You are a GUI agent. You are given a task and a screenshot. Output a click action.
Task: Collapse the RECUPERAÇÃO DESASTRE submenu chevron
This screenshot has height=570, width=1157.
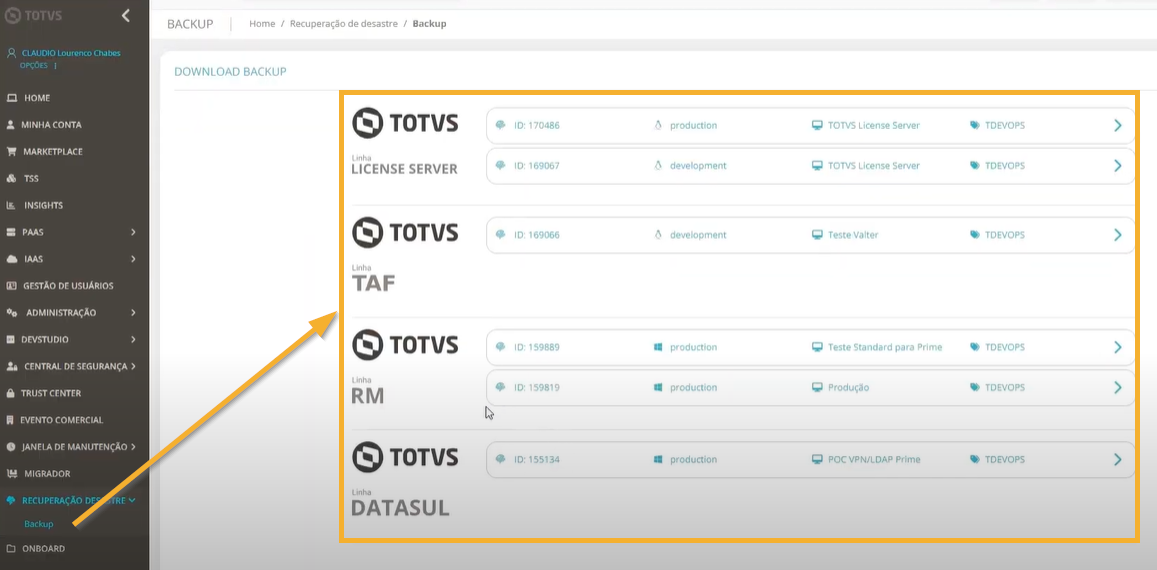pos(132,501)
